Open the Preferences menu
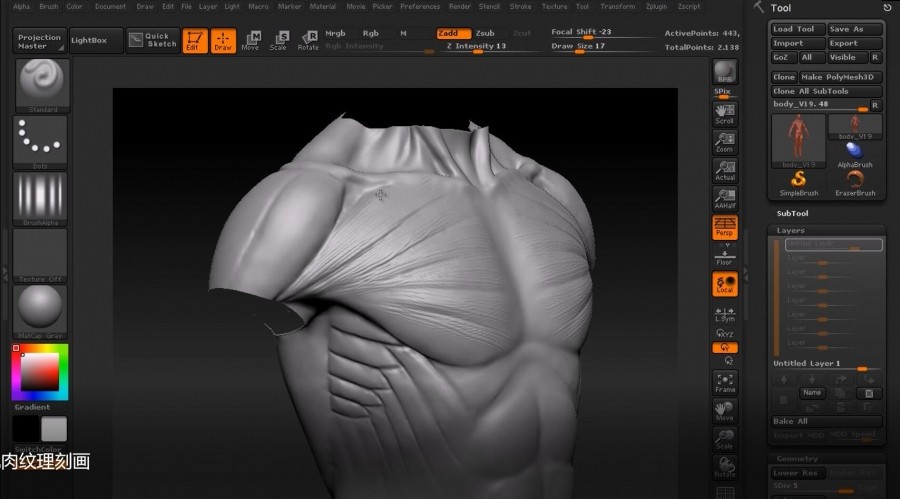 (420, 6)
